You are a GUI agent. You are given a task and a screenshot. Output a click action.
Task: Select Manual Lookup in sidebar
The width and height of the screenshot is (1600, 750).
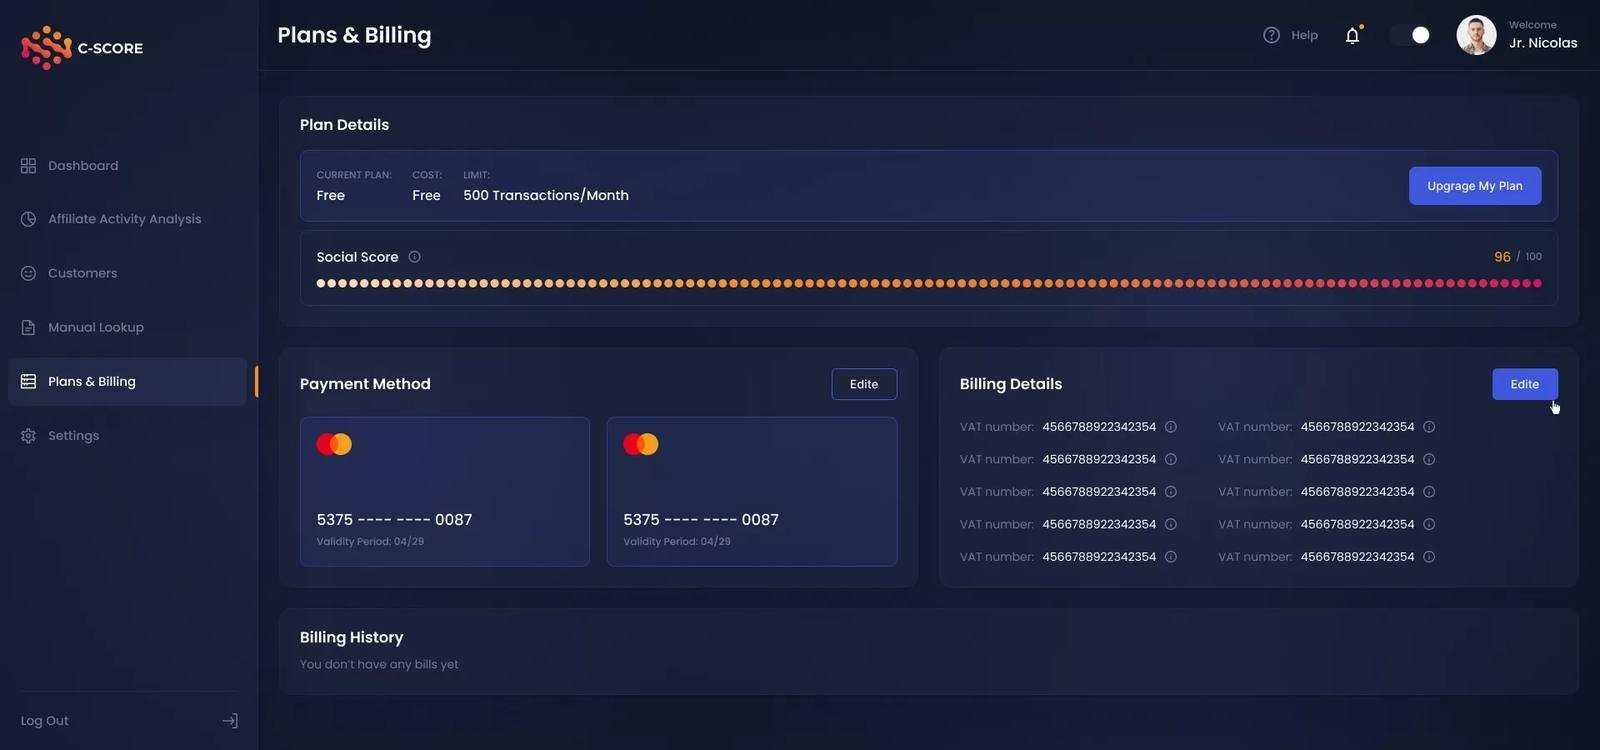pyautogui.click(x=127, y=327)
